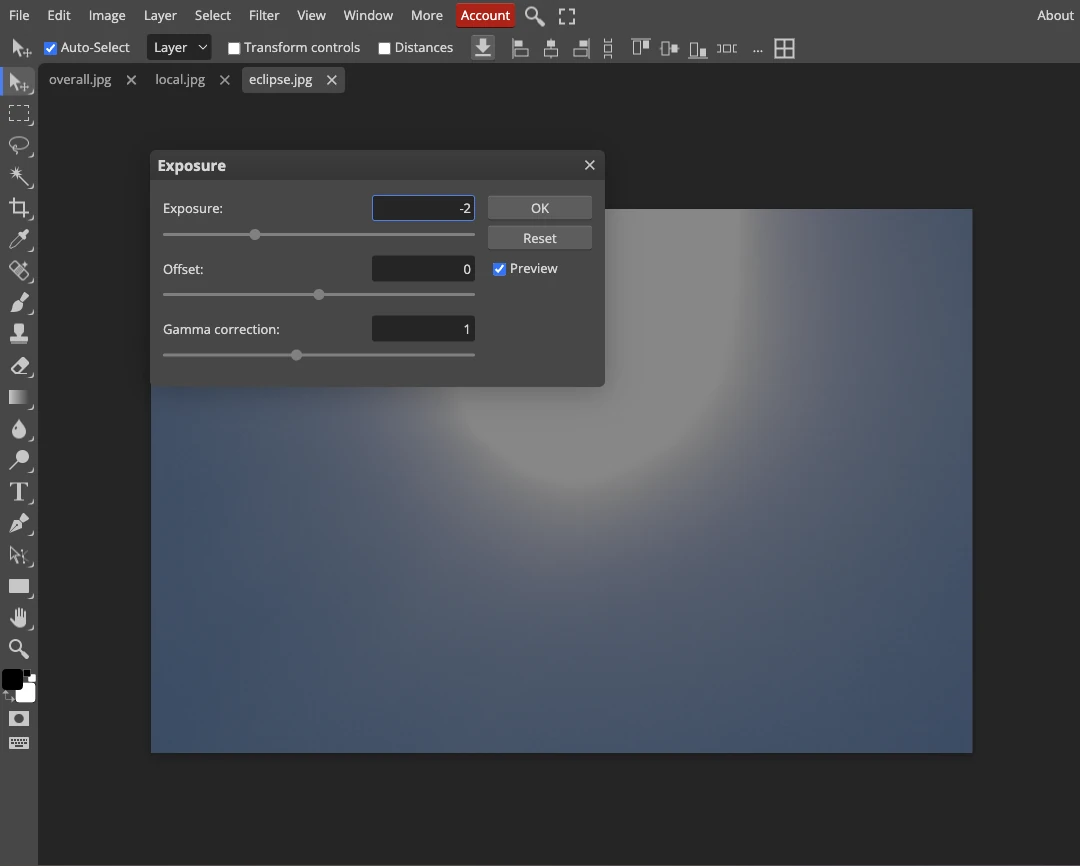Switch to the local.jpg tab
The height and width of the screenshot is (866, 1080).
click(180, 80)
